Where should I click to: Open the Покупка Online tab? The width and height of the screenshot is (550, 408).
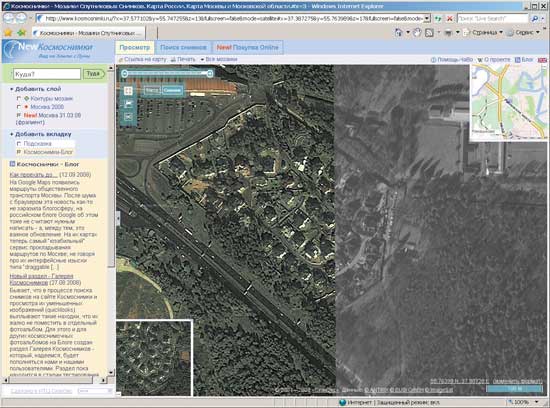(248, 47)
